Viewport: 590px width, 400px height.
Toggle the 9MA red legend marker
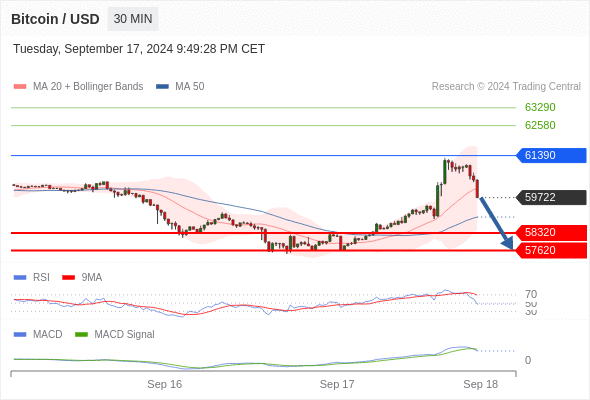[x=68, y=278]
